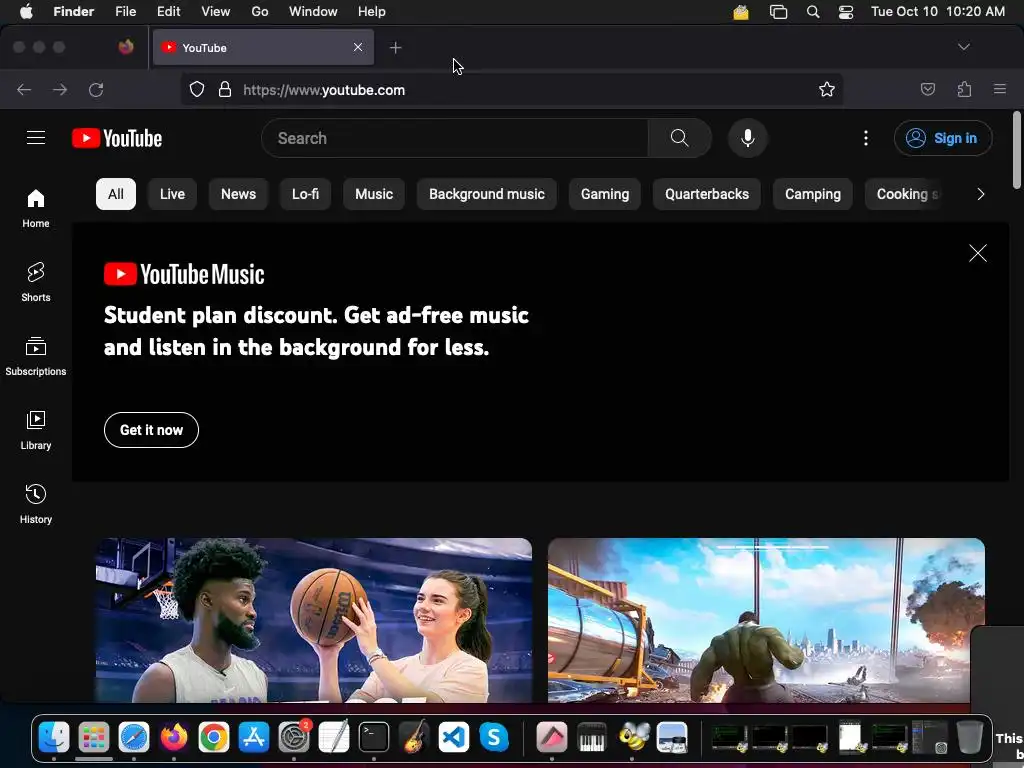The width and height of the screenshot is (1024, 768).
Task: Open Visual Studio Code from the dock
Action: click(x=454, y=737)
